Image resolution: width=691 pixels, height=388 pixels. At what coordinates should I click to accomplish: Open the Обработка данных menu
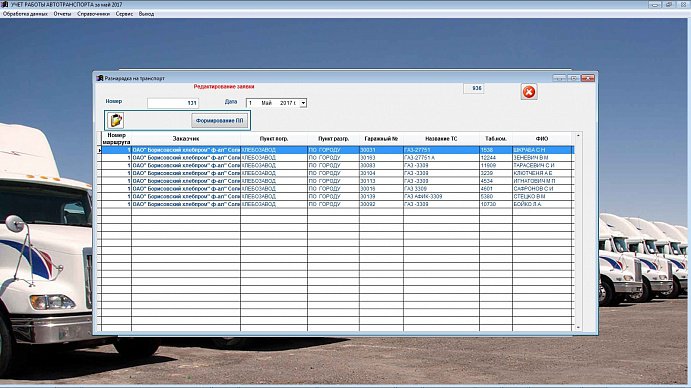(25, 14)
